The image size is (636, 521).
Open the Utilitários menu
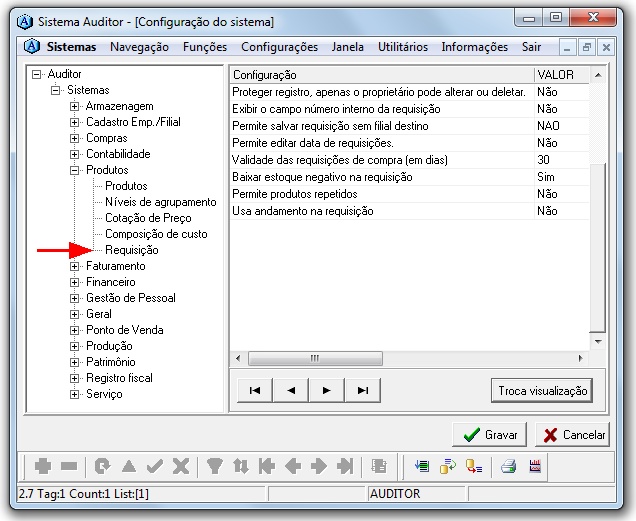pyautogui.click(x=402, y=47)
